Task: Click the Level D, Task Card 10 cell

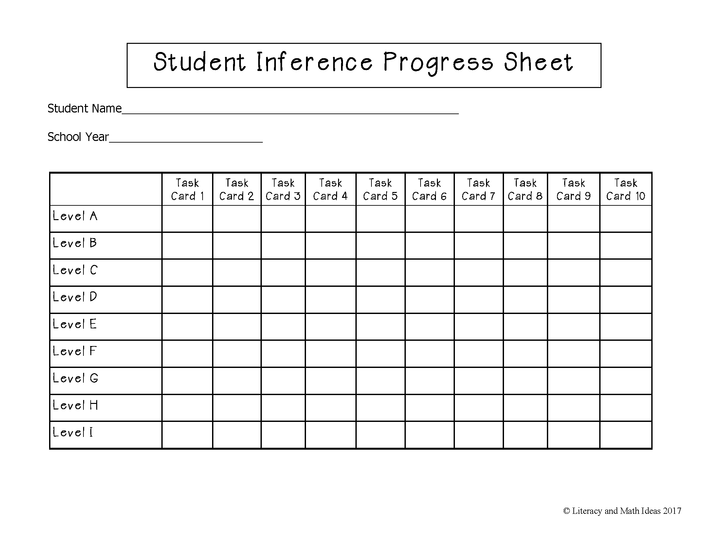Action: (625, 298)
